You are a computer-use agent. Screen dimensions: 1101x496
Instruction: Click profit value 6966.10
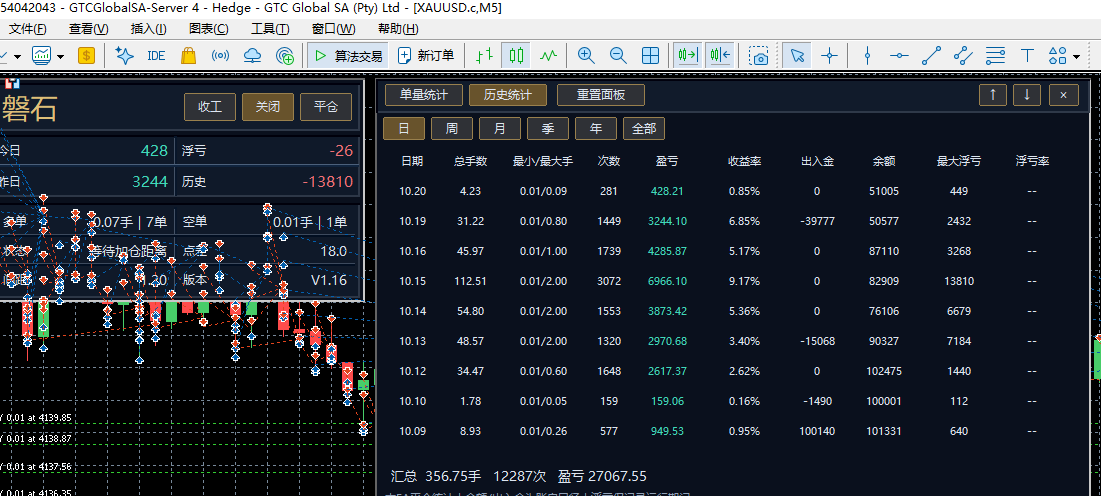click(667, 281)
